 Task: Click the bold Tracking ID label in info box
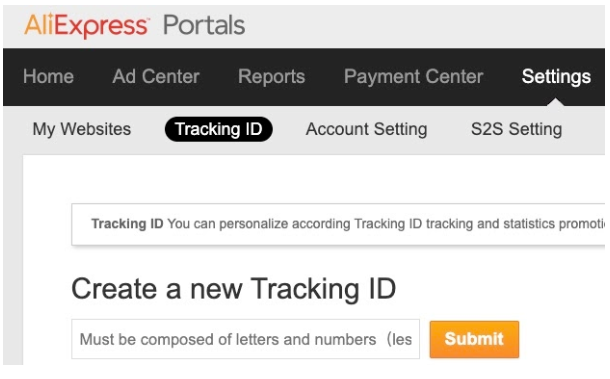(x=127, y=224)
